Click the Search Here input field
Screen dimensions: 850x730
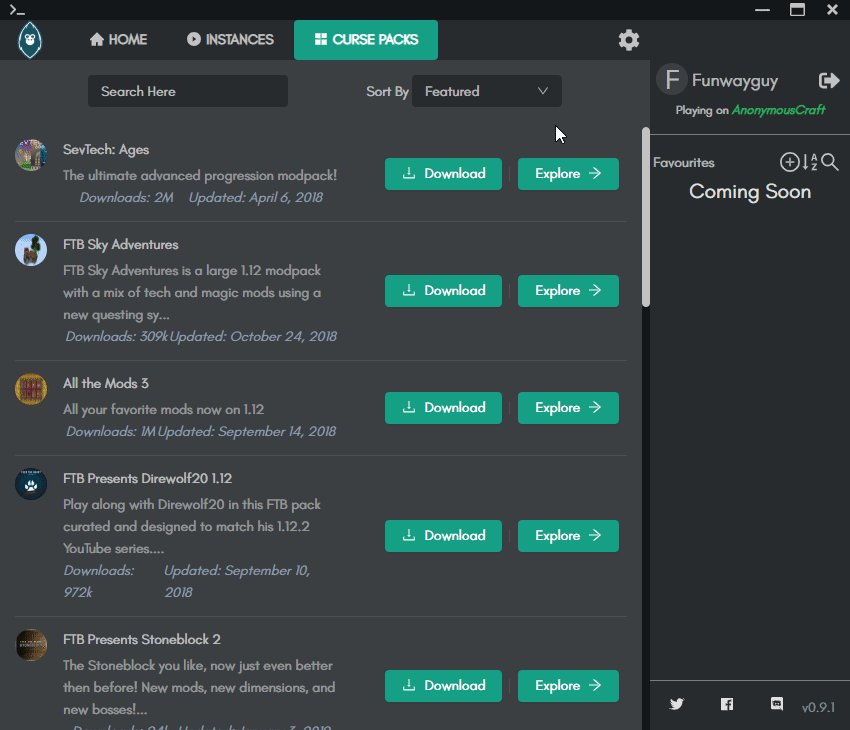(187, 91)
